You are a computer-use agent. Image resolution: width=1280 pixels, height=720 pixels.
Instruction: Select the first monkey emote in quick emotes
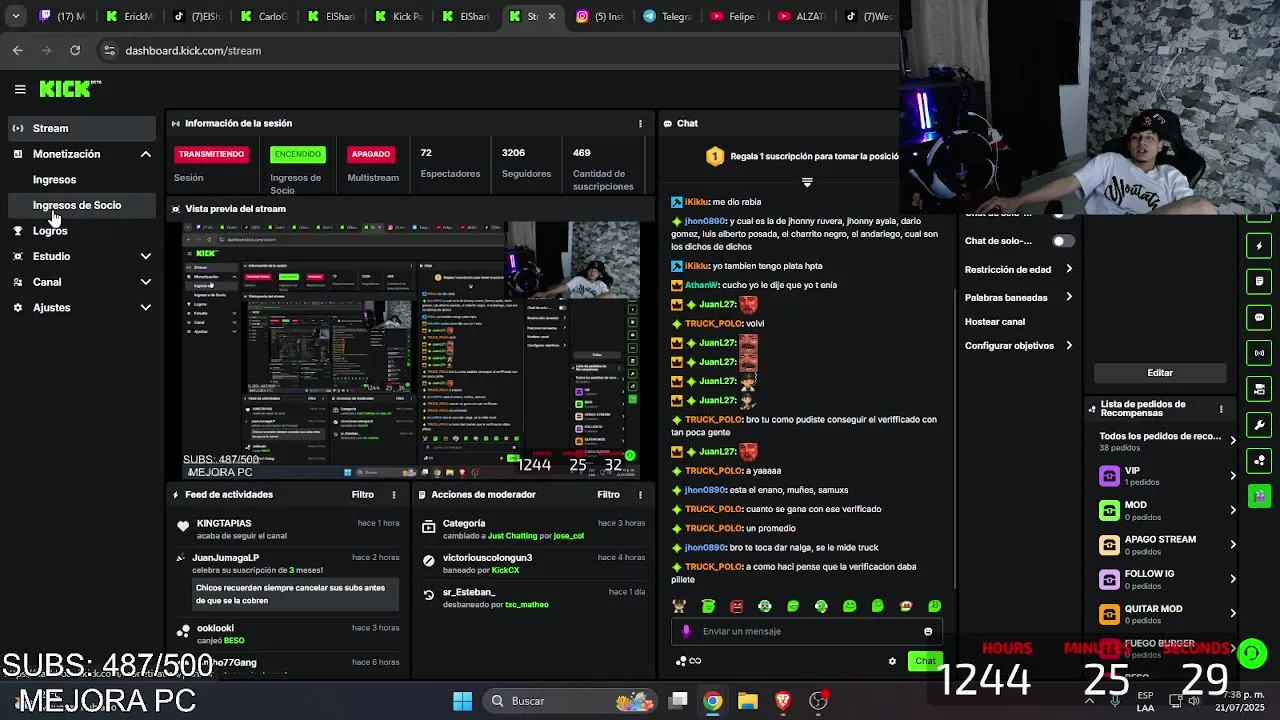click(x=679, y=606)
